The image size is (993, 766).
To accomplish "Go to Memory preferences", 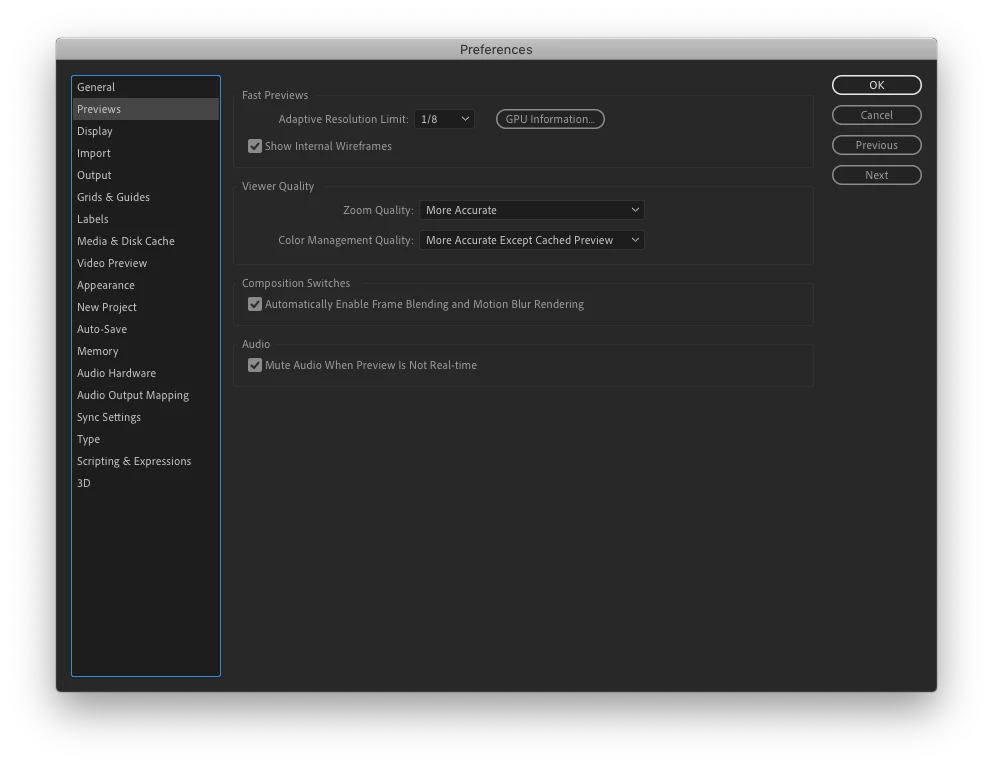I will click(146, 351).
